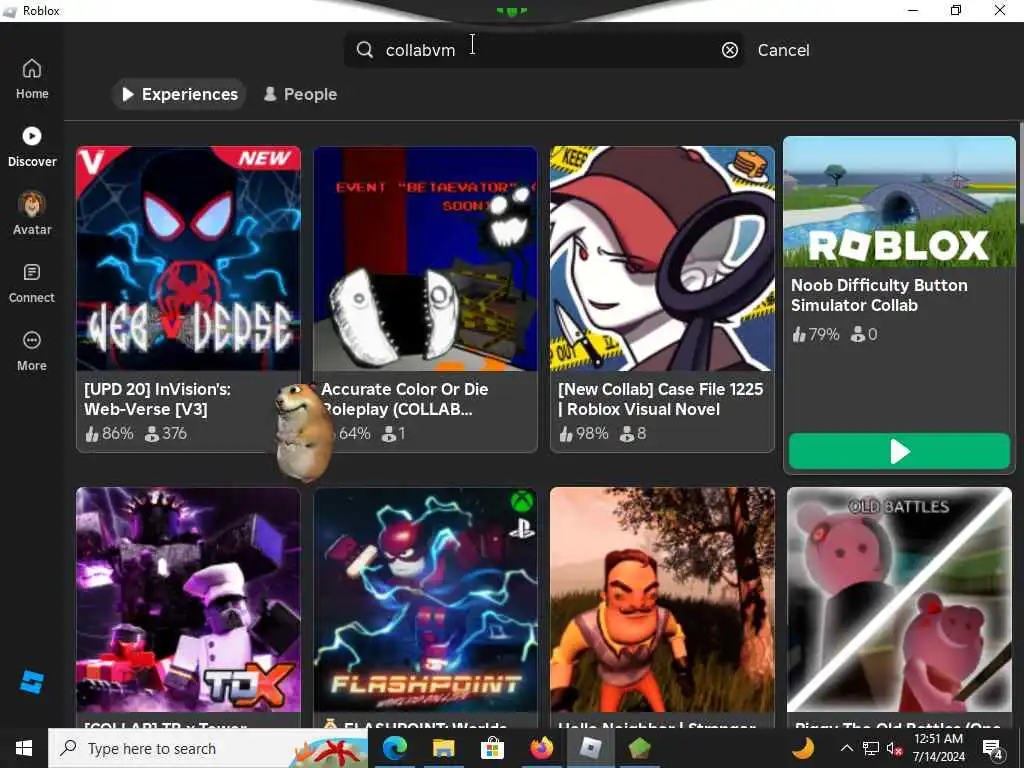
Task: Clear the search text with the X icon
Action: (729, 50)
